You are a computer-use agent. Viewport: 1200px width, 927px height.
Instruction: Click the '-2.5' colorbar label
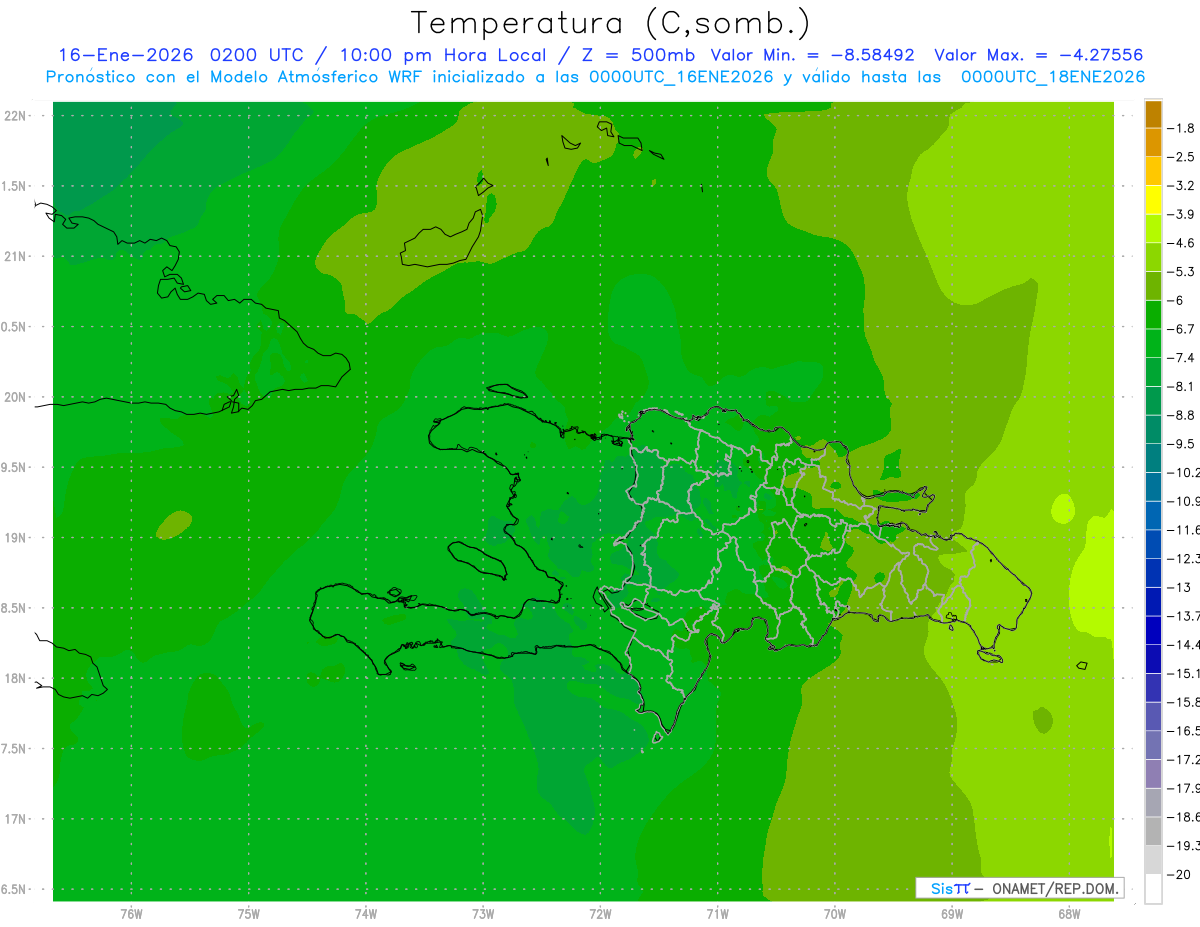coord(1182,157)
